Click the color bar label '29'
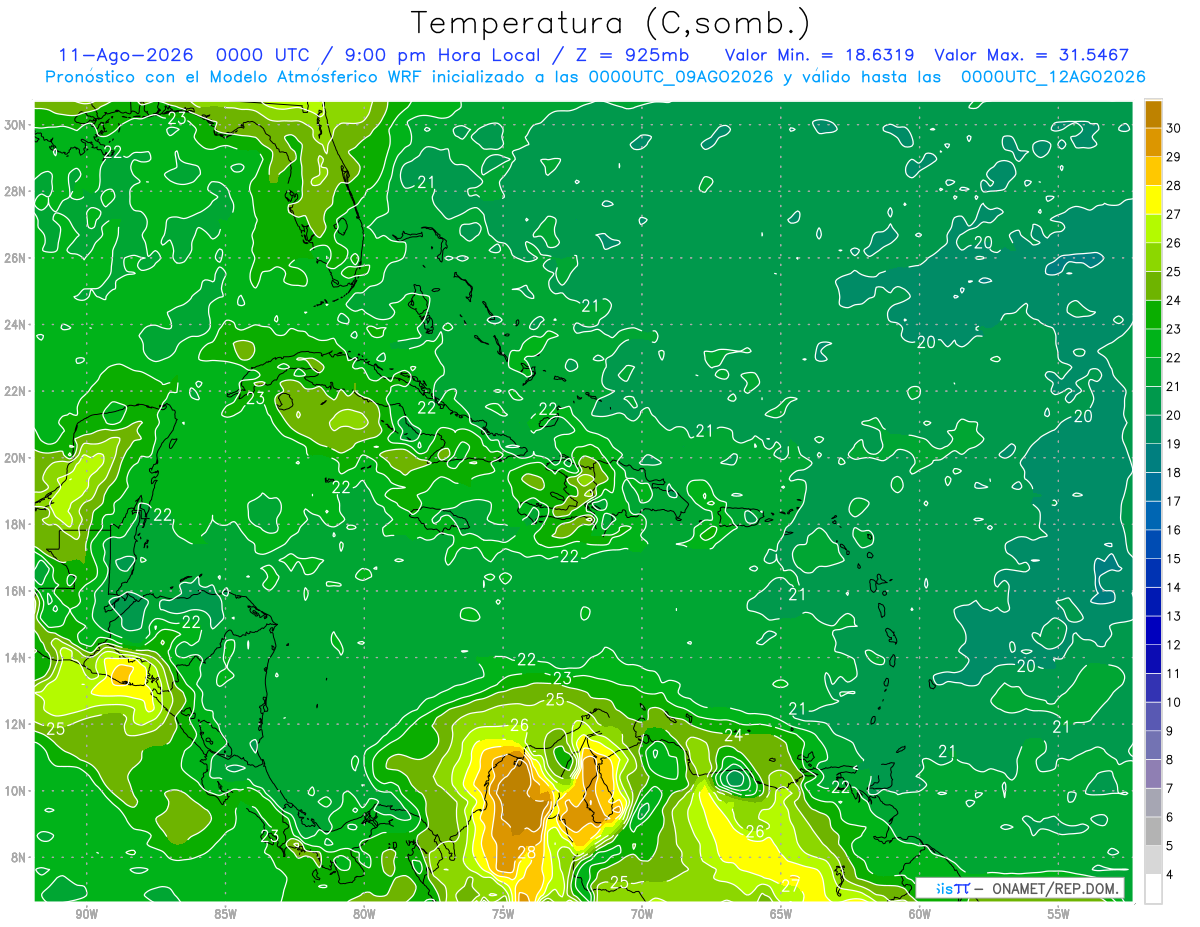The image size is (1200, 927). click(x=1173, y=157)
